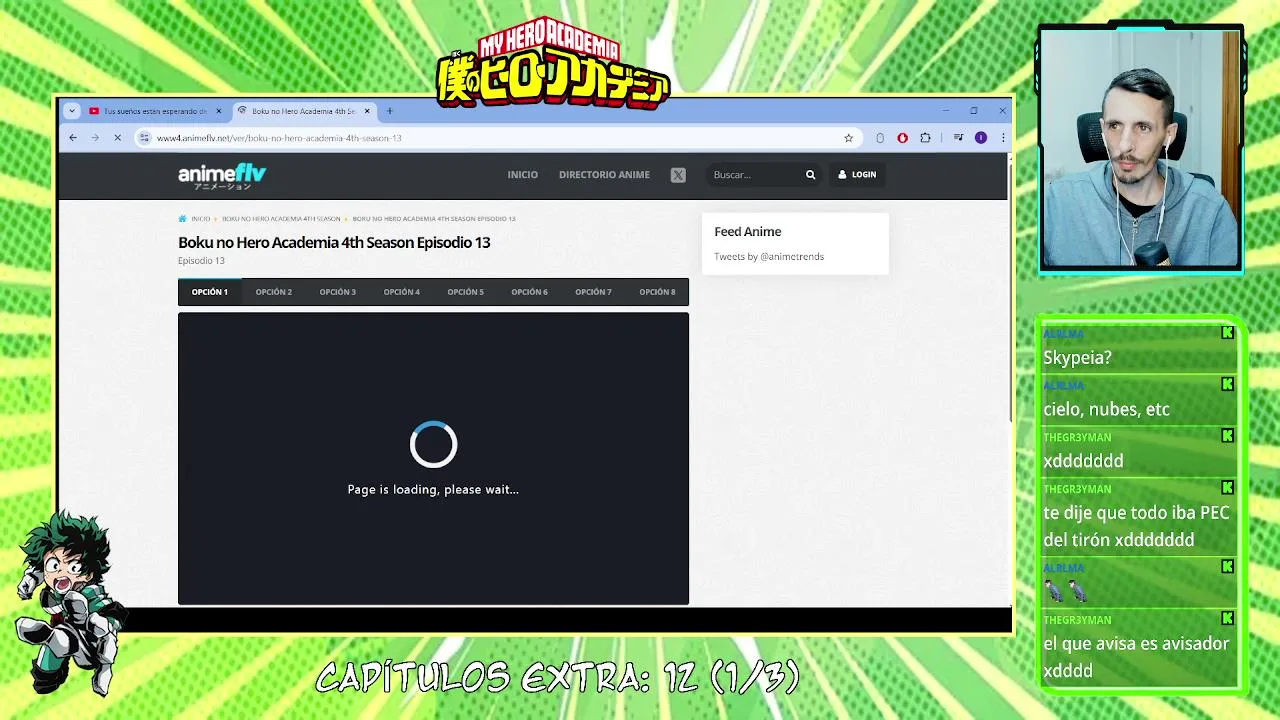Click Kick icon beside 'te dije que todo' message
The width and height of the screenshot is (1280, 720).
[1227, 488]
